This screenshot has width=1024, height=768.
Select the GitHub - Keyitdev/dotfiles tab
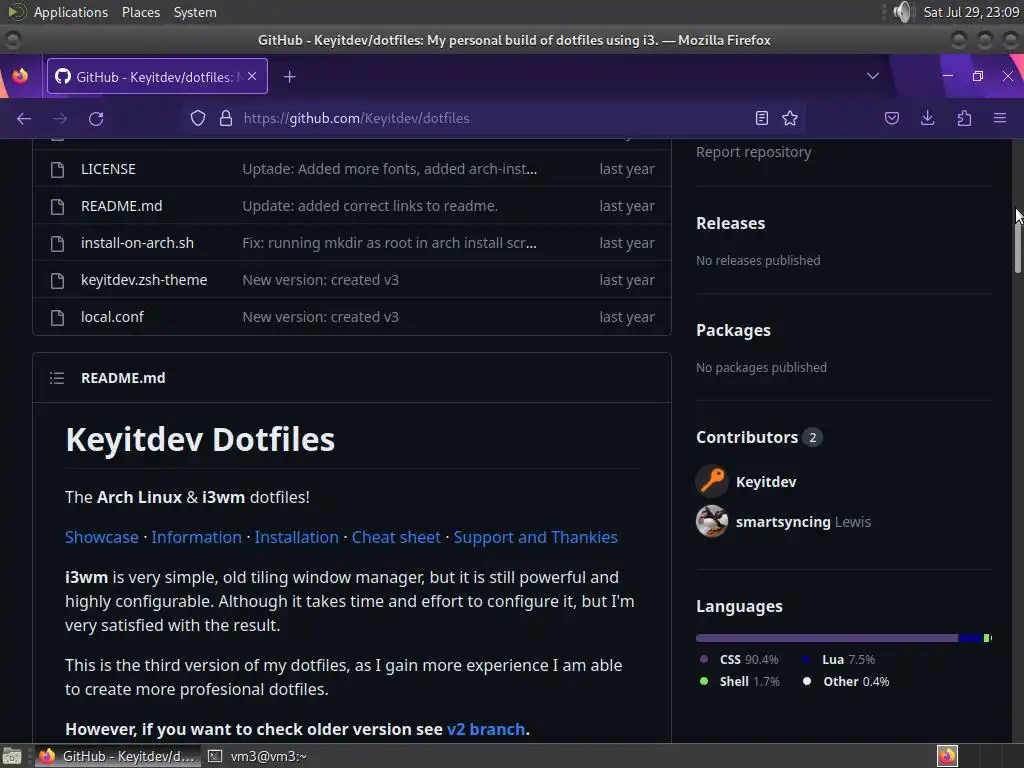pos(157,76)
